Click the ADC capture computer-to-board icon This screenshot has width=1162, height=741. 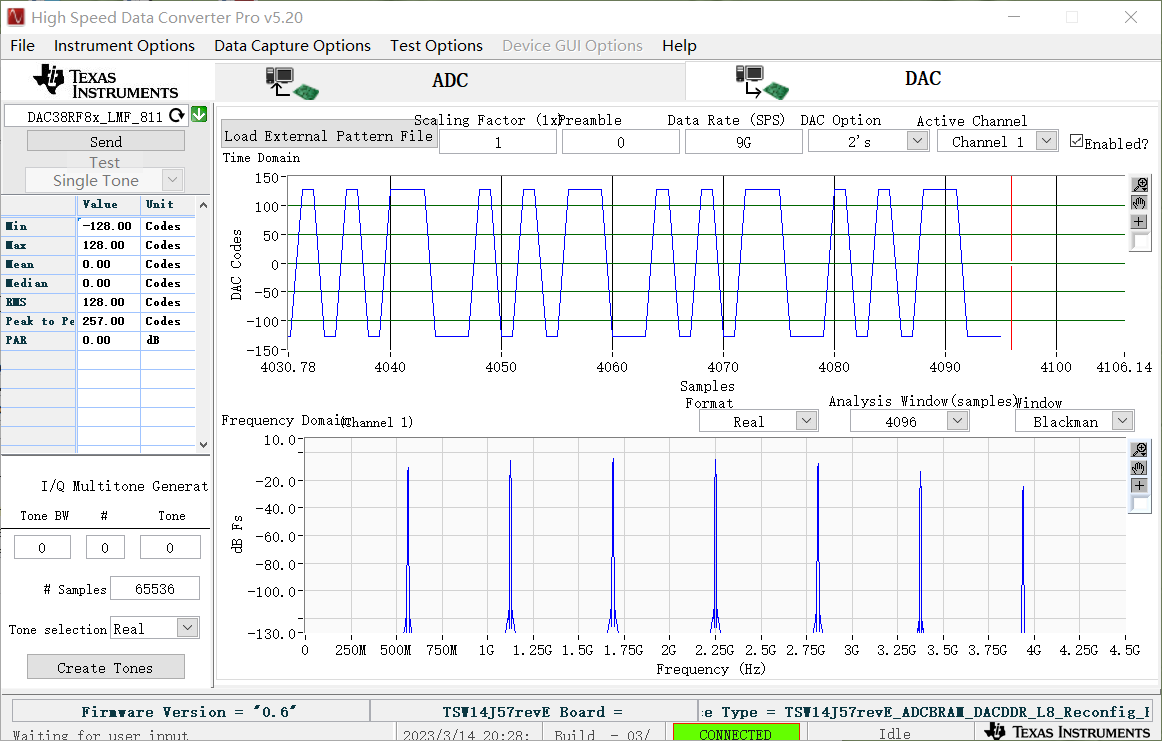292,82
